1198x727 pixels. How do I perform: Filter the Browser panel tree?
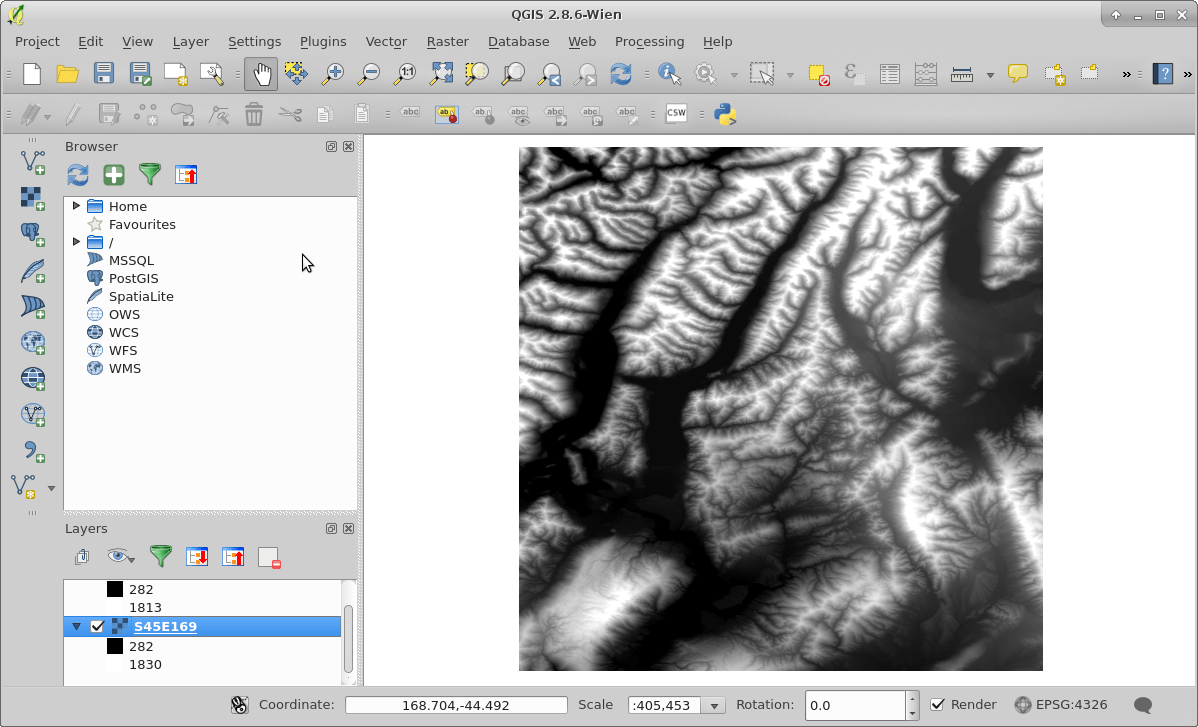pos(150,175)
